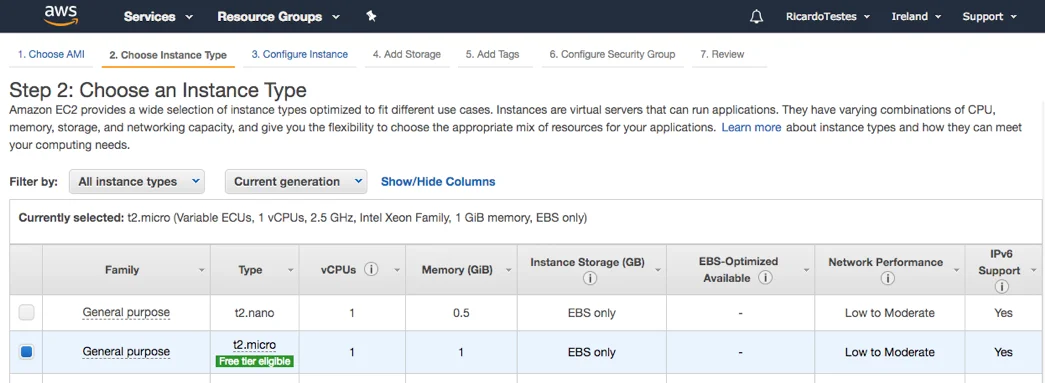1045x383 pixels.
Task: Click the Learn more link
Action: coord(751,127)
